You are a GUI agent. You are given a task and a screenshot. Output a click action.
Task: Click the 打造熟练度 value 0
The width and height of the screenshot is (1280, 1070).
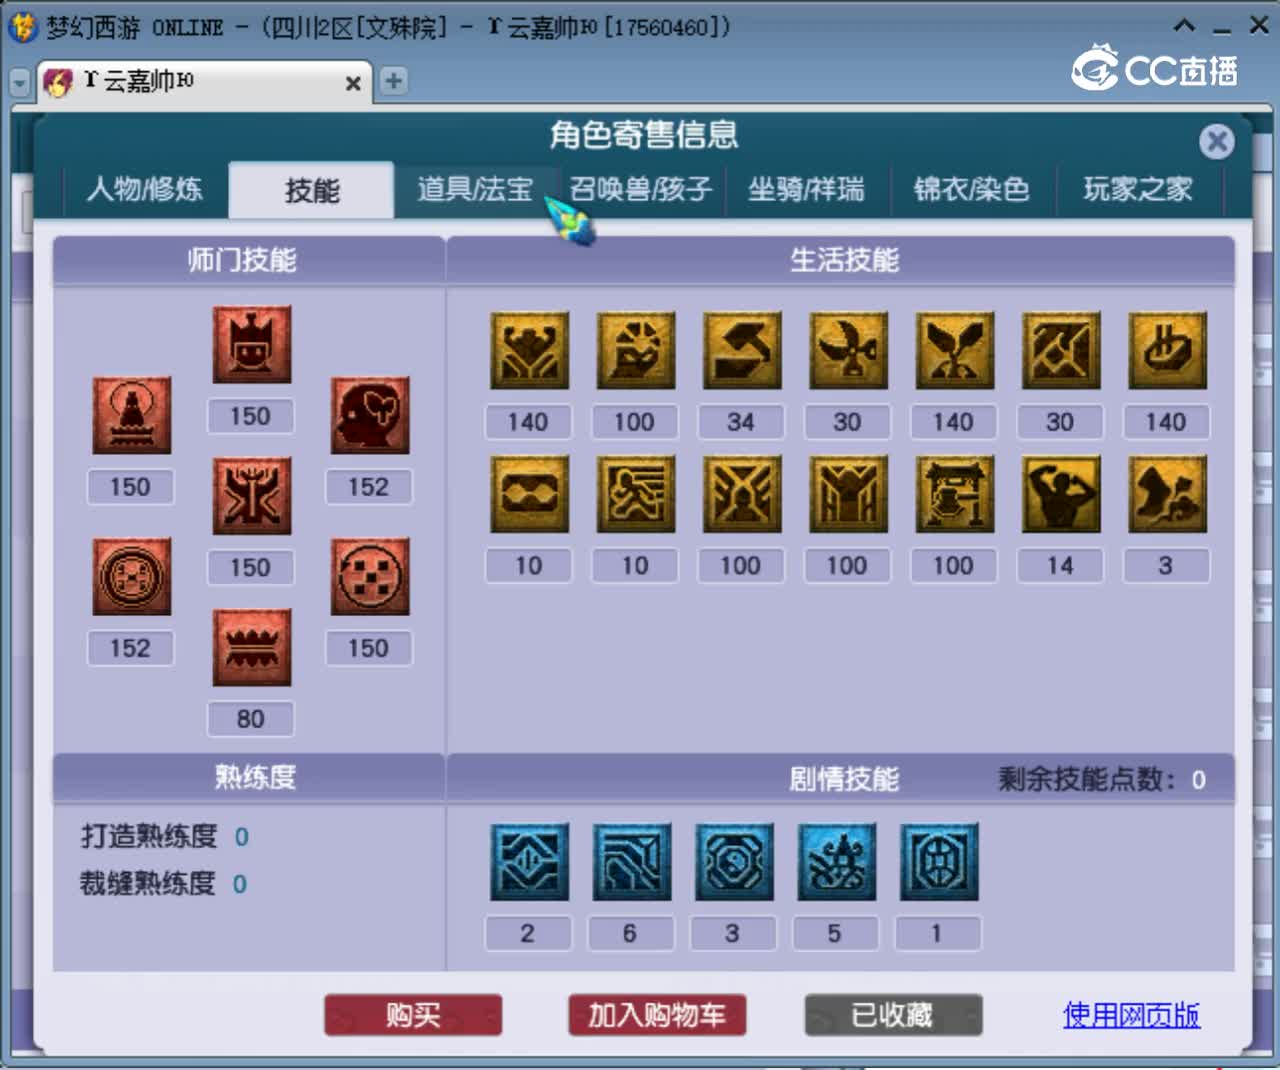point(241,837)
